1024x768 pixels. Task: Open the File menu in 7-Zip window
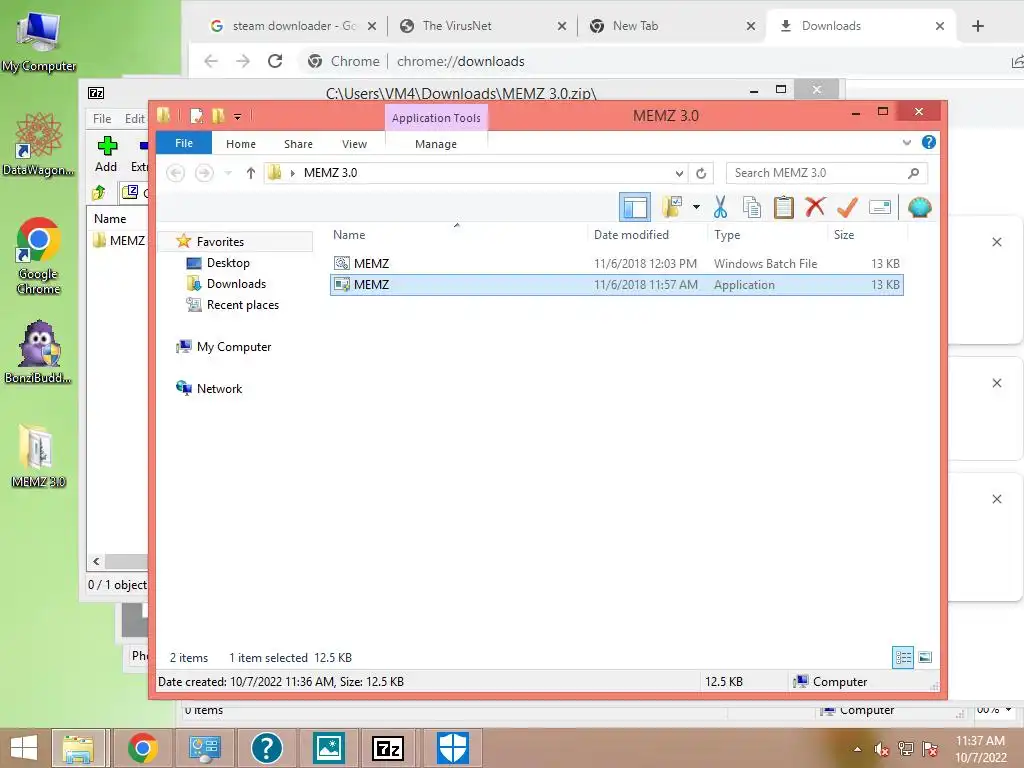[x=102, y=118]
